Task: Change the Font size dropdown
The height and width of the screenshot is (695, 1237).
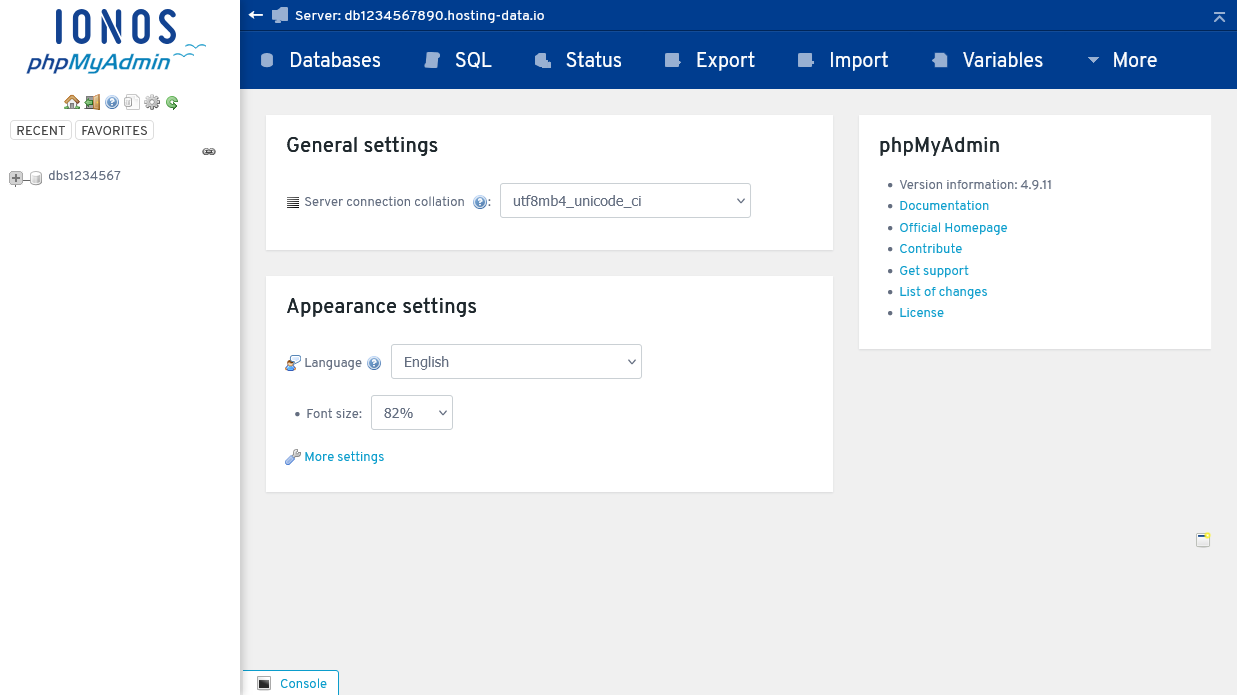Action: (411, 412)
